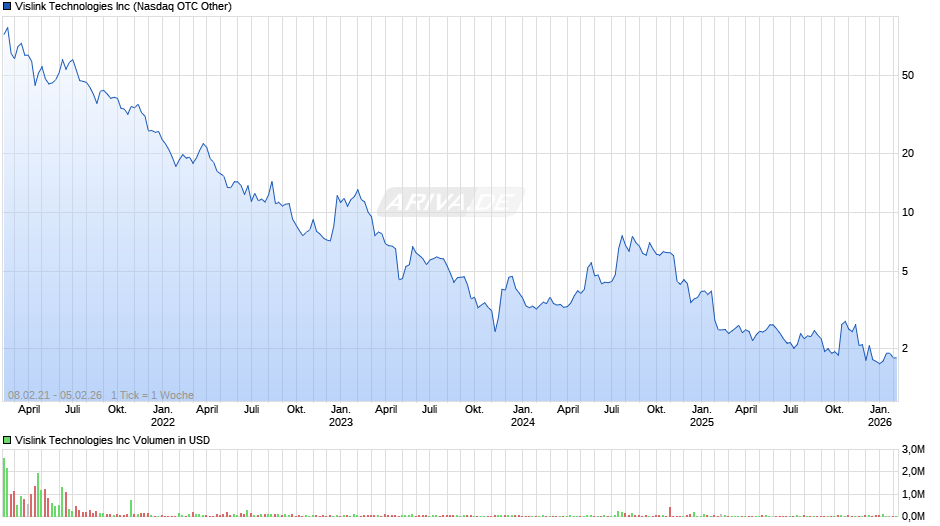Click the price axis label '2'

pos(905,348)
